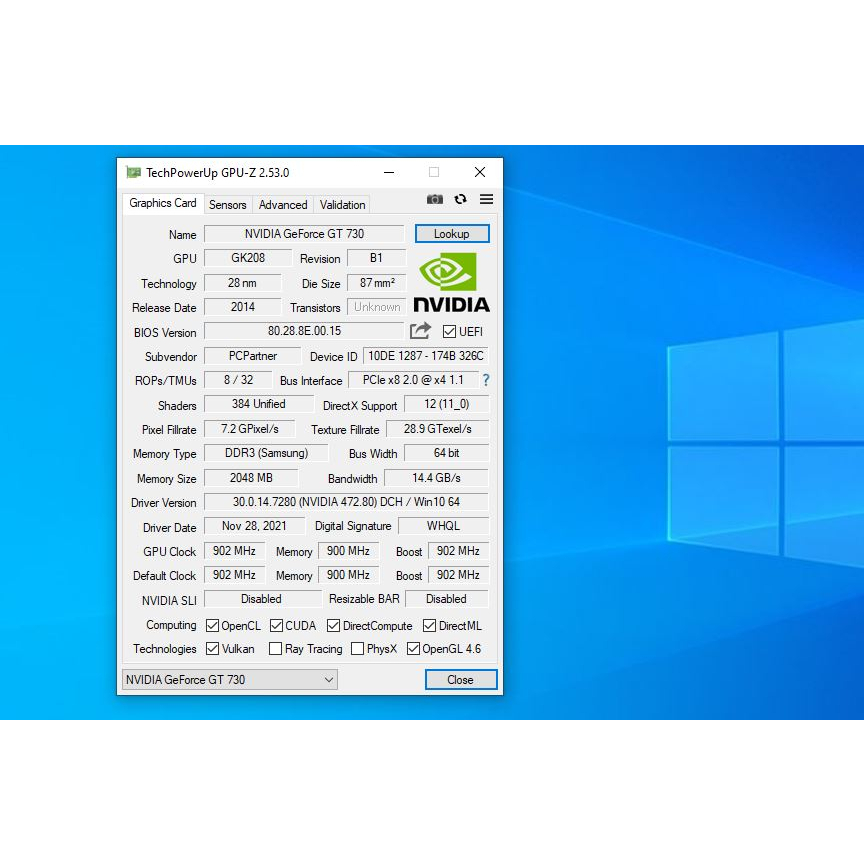The width and height of the screenshot is (864, 864).
Task: Toggle the CUDA checkbox
Action: [x=276, y=626]
